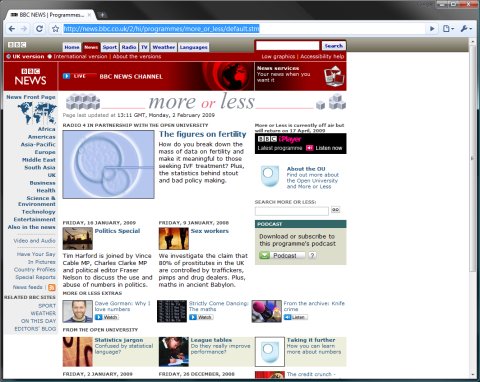The height and width of the screenshot is (382, 480).
Task: Click the BBC logo in the top bar
Action: coord(17,45)
